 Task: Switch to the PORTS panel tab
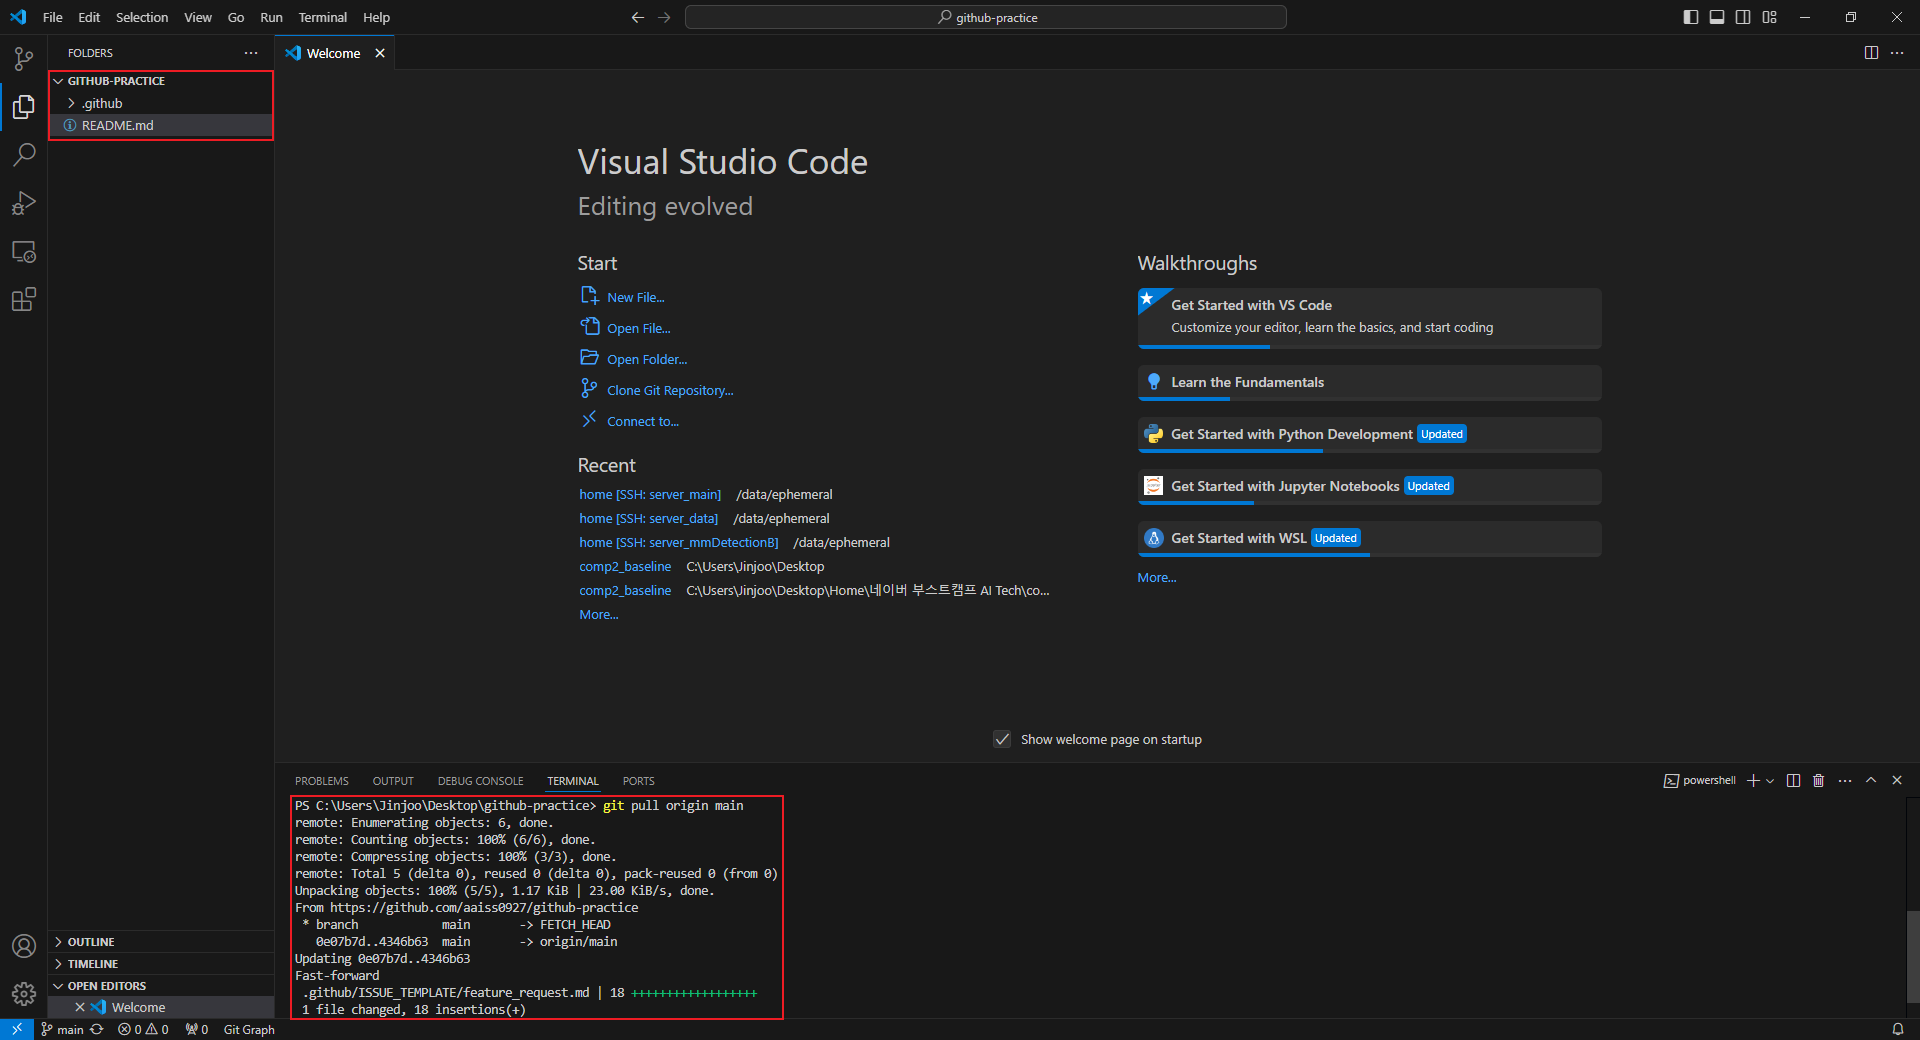tap(639, 781)
